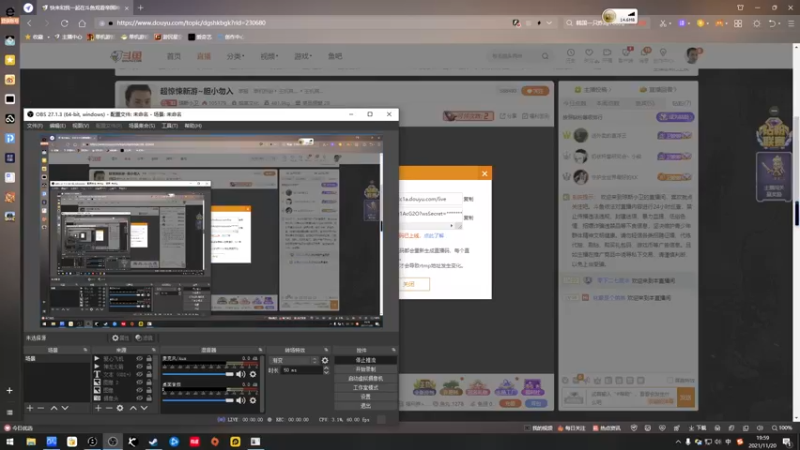Open the OBS 场景集合(S) menu
The image size is (800, 450).
[141, 126]
